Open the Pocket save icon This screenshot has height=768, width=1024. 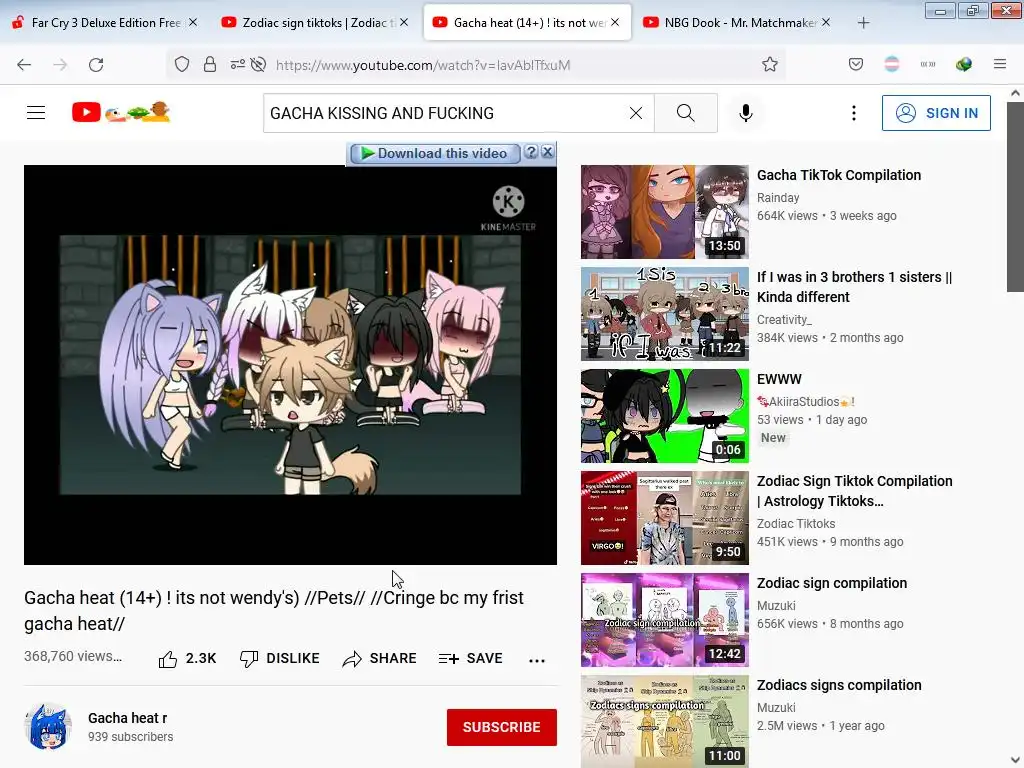pos(856,65)
